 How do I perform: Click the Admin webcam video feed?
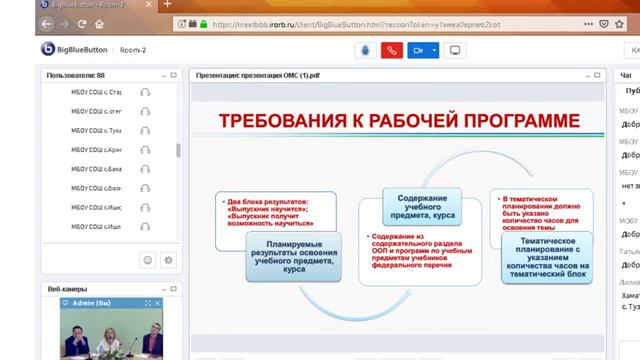click(x=111, y=334)
